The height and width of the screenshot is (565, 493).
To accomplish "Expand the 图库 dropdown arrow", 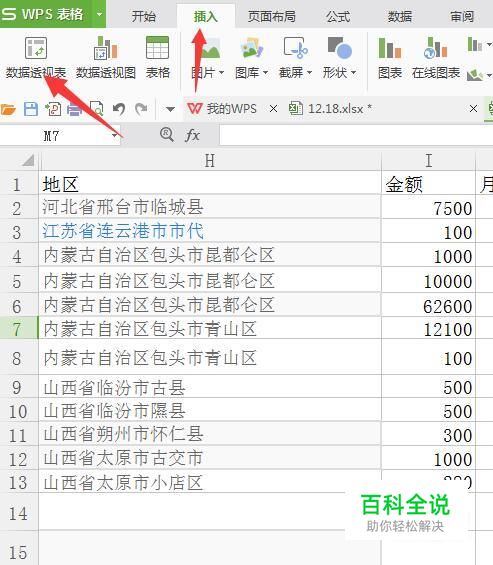I will (x=265, y=73).
